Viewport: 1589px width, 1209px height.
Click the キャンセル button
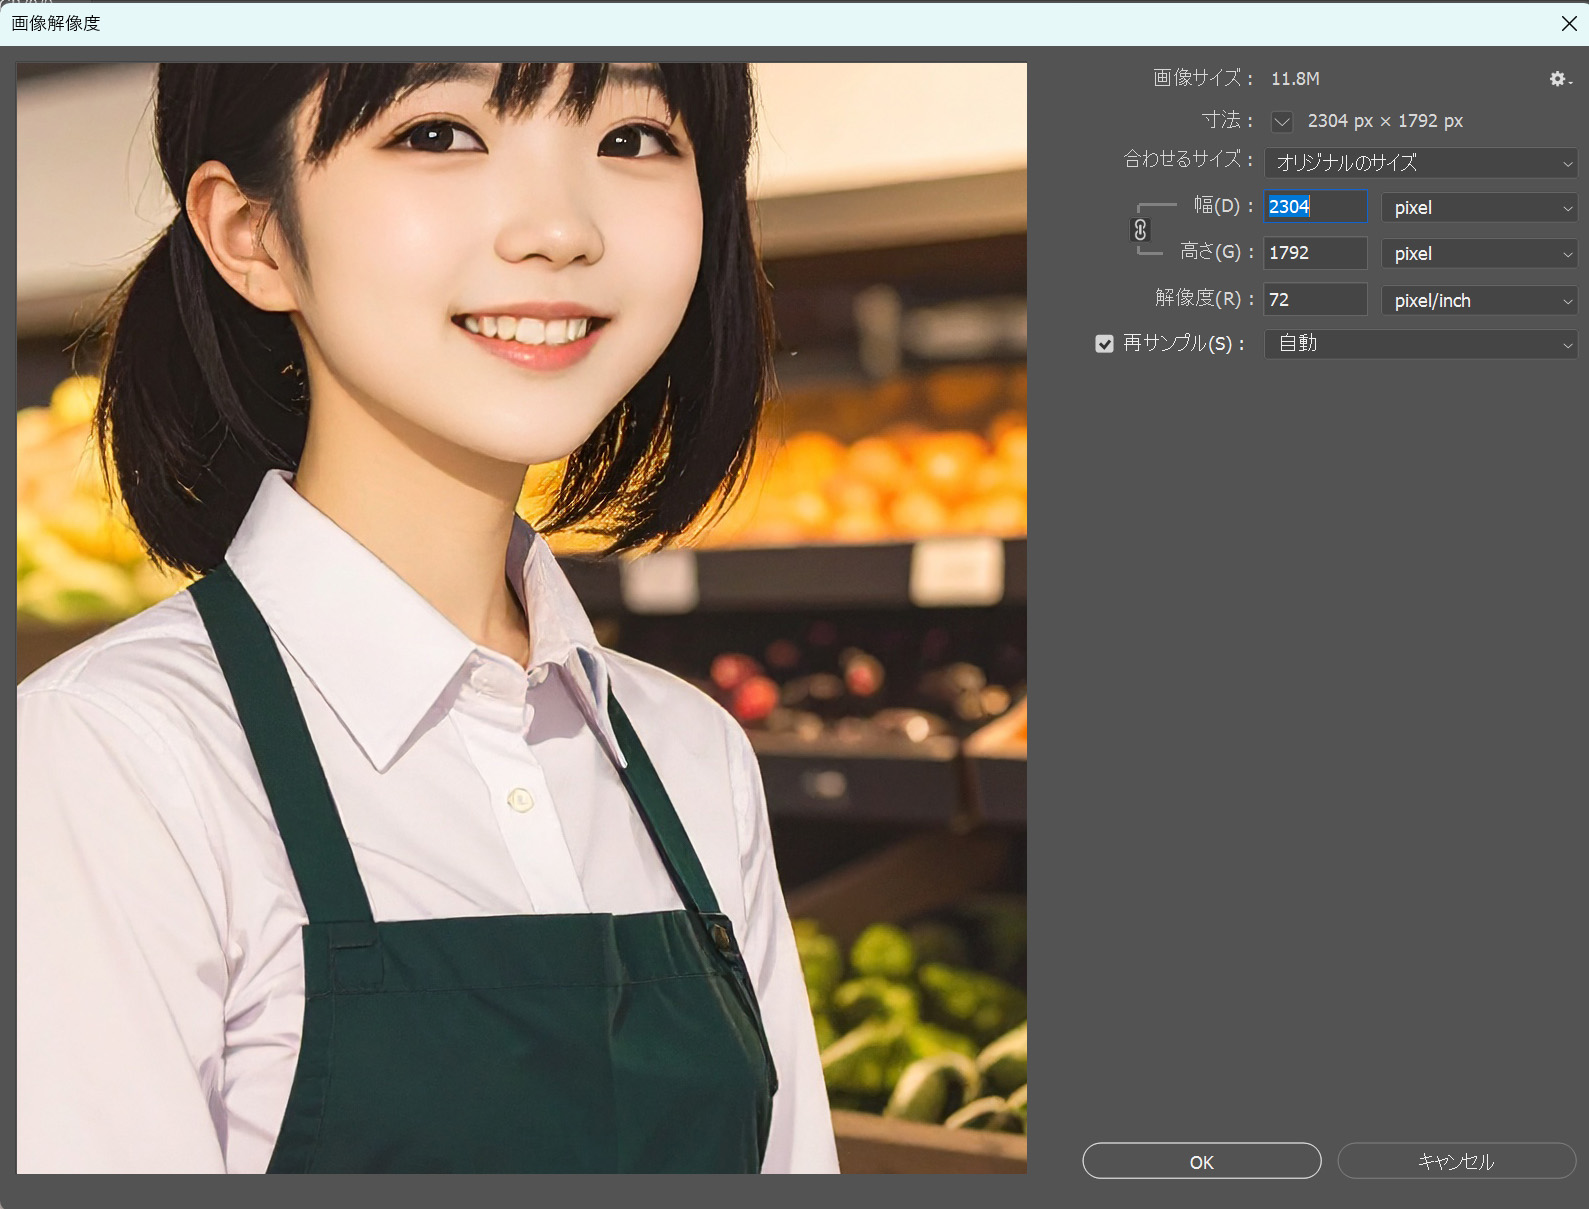tap(1456, 1161)
